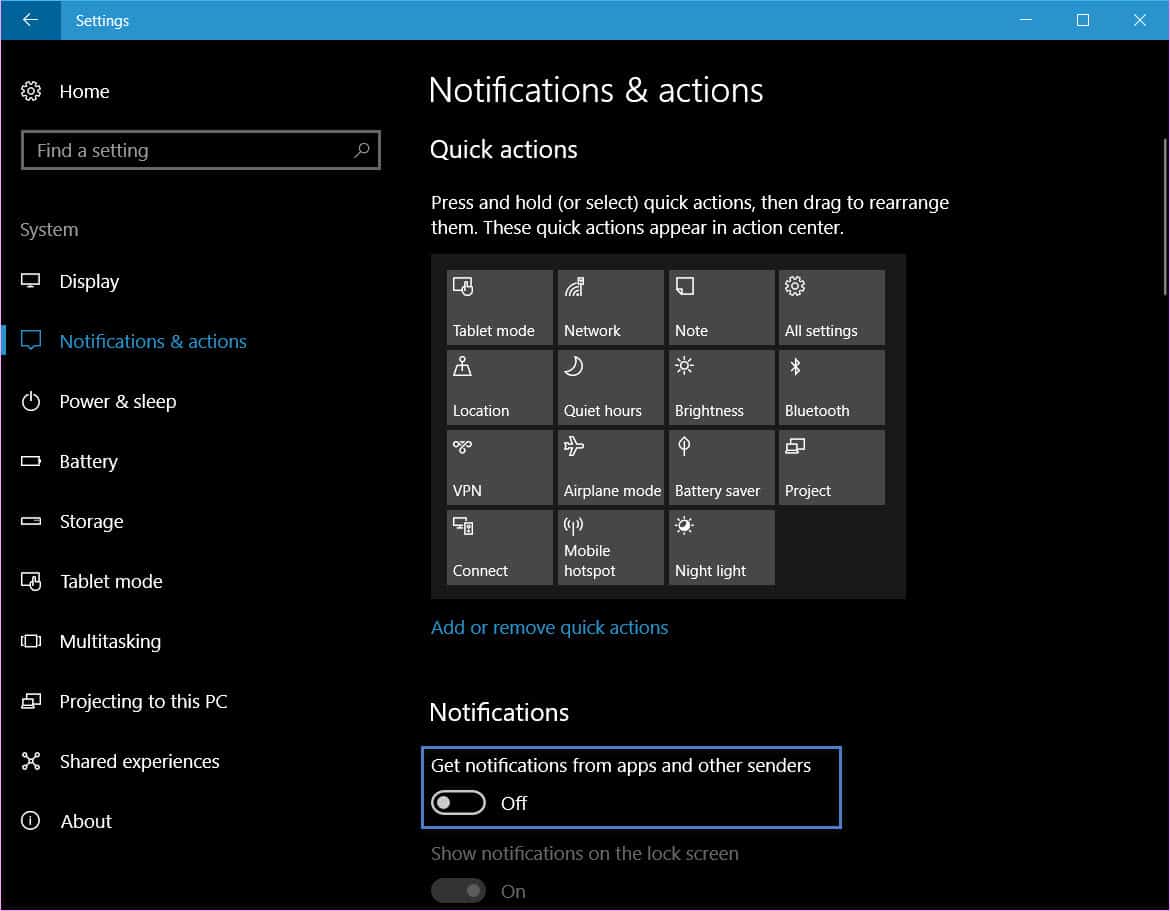Enable notifications from apps and other senders

point(457,802)
